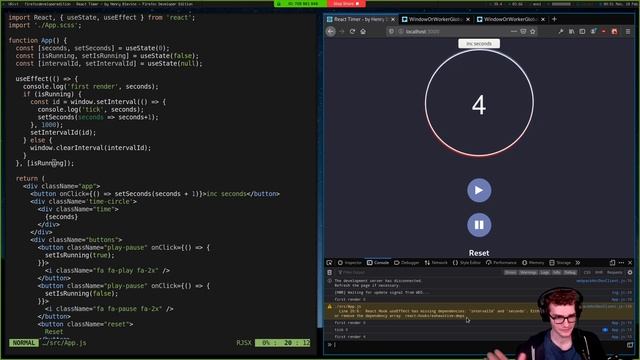Open the browser home page icon
The image size is (640, 360).
[363, 31]
